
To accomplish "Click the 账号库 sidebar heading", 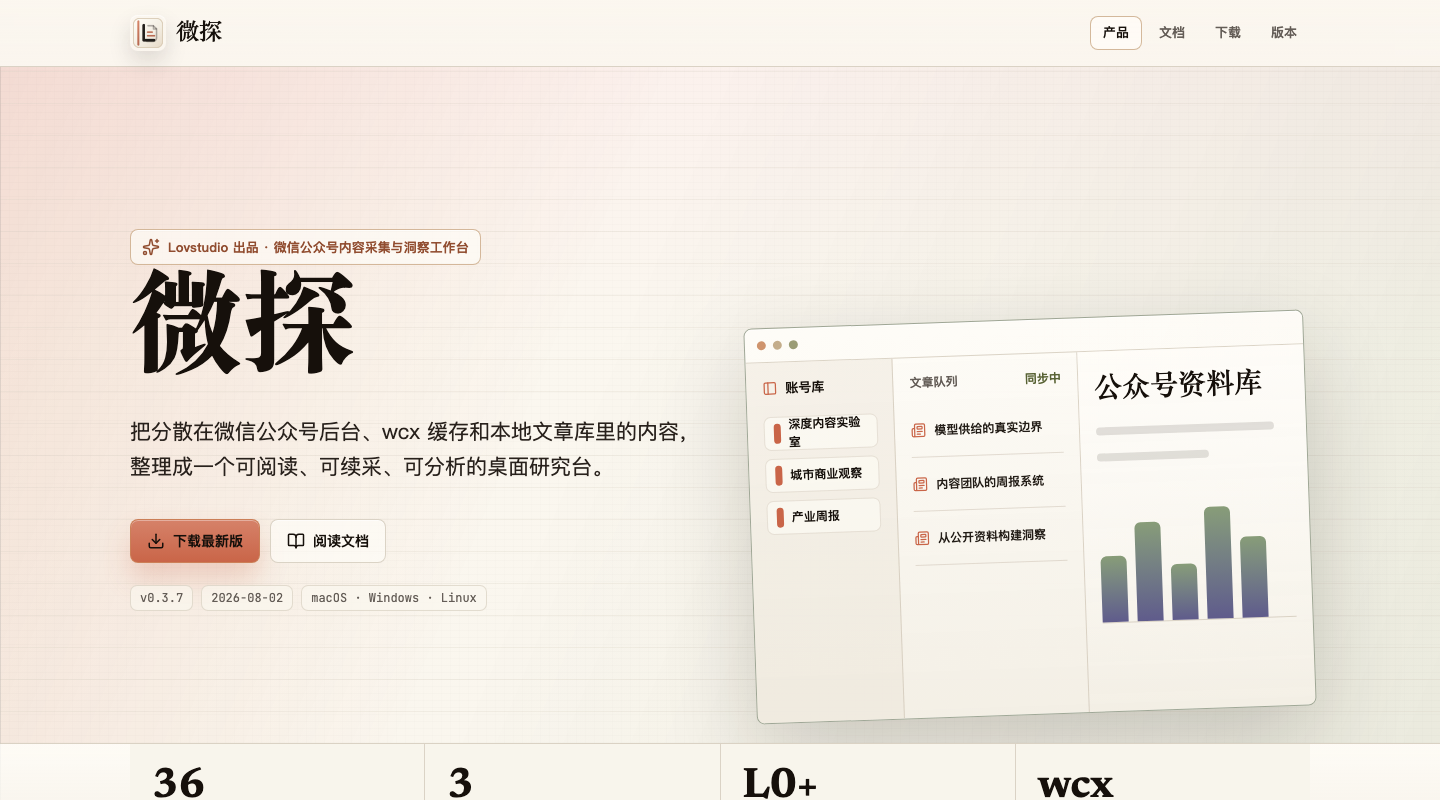I will click(x=805, y=387).
